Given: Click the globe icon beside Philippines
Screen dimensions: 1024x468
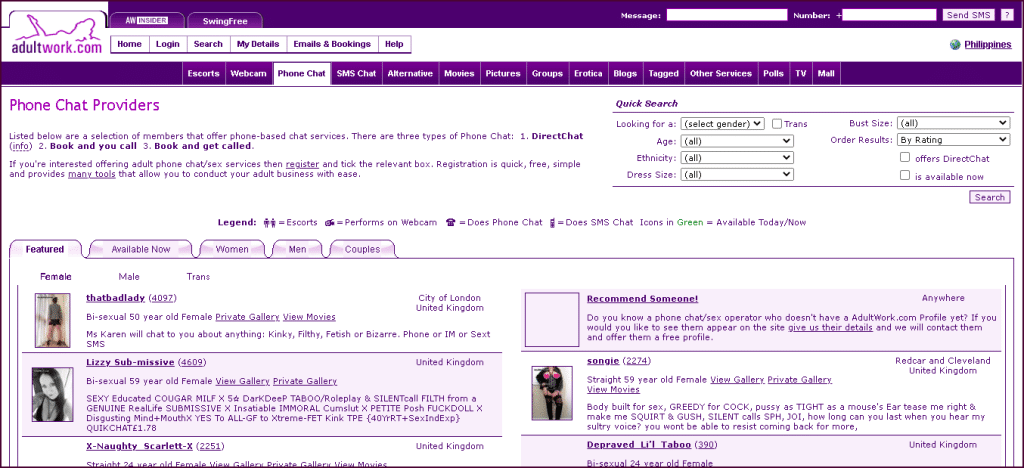Looking at the screenshot, I should click(955, 44).
